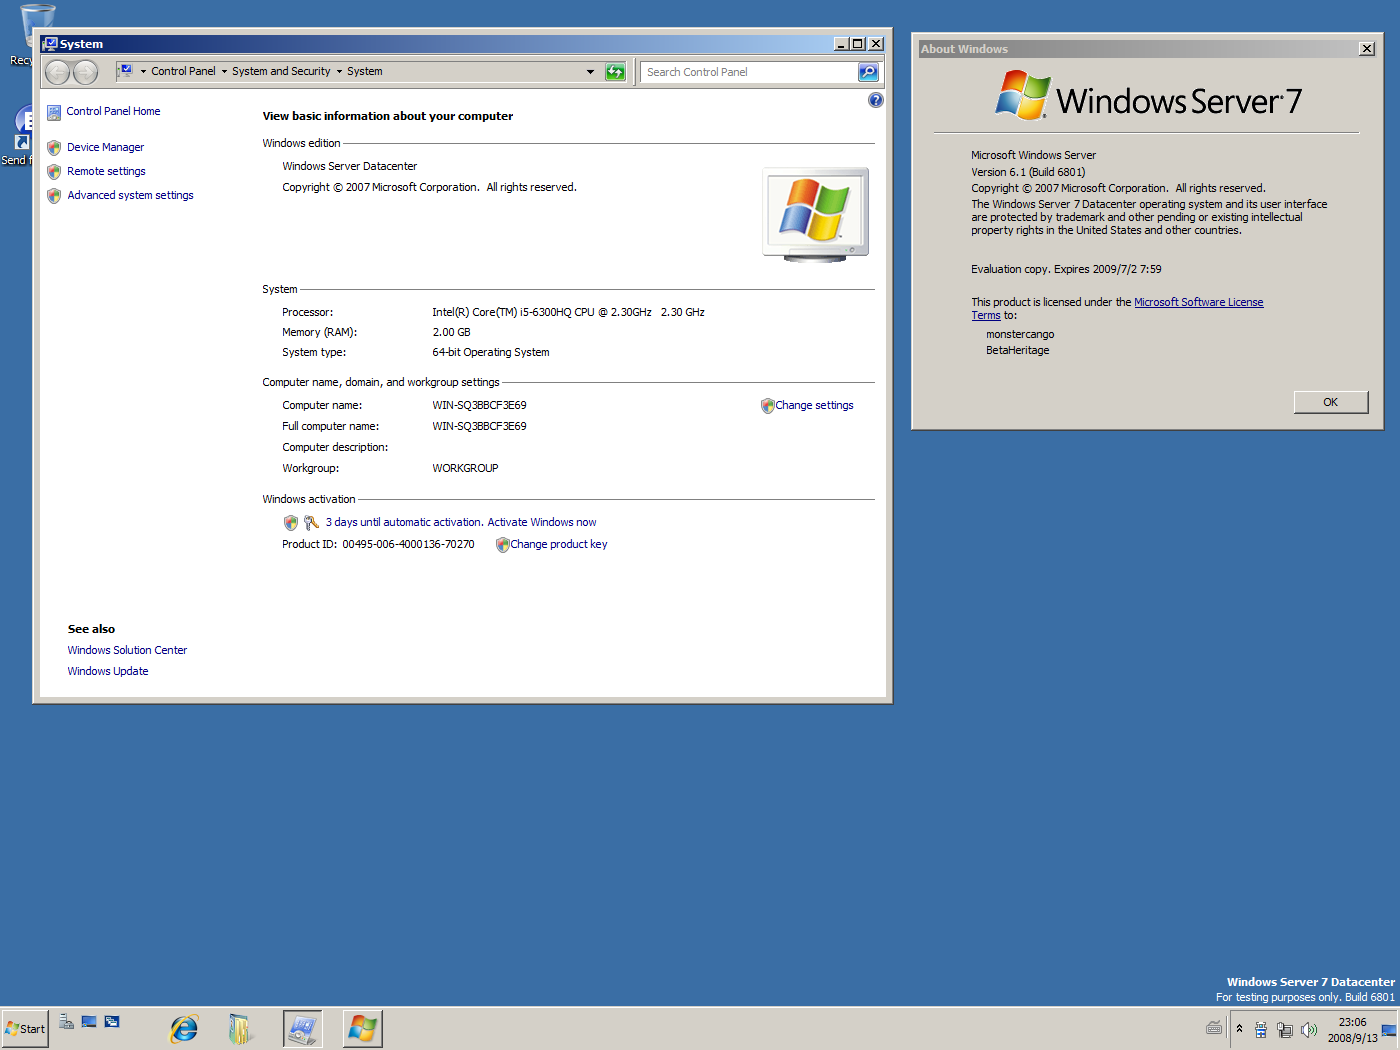Select System and Security in the breadcrumb
Screen dimensions: 1400x1050
click(281, 72)
